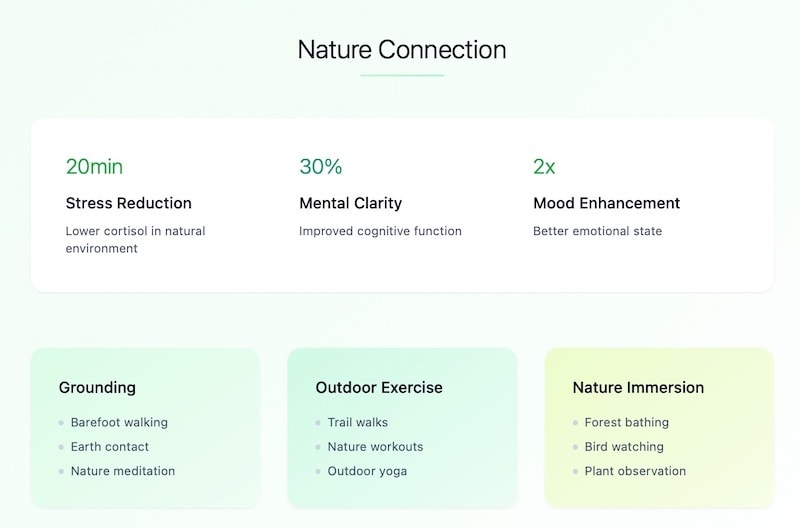Click the Bird watching list item
The width and height of the screenshot is (800, 528).
(624, 447)
